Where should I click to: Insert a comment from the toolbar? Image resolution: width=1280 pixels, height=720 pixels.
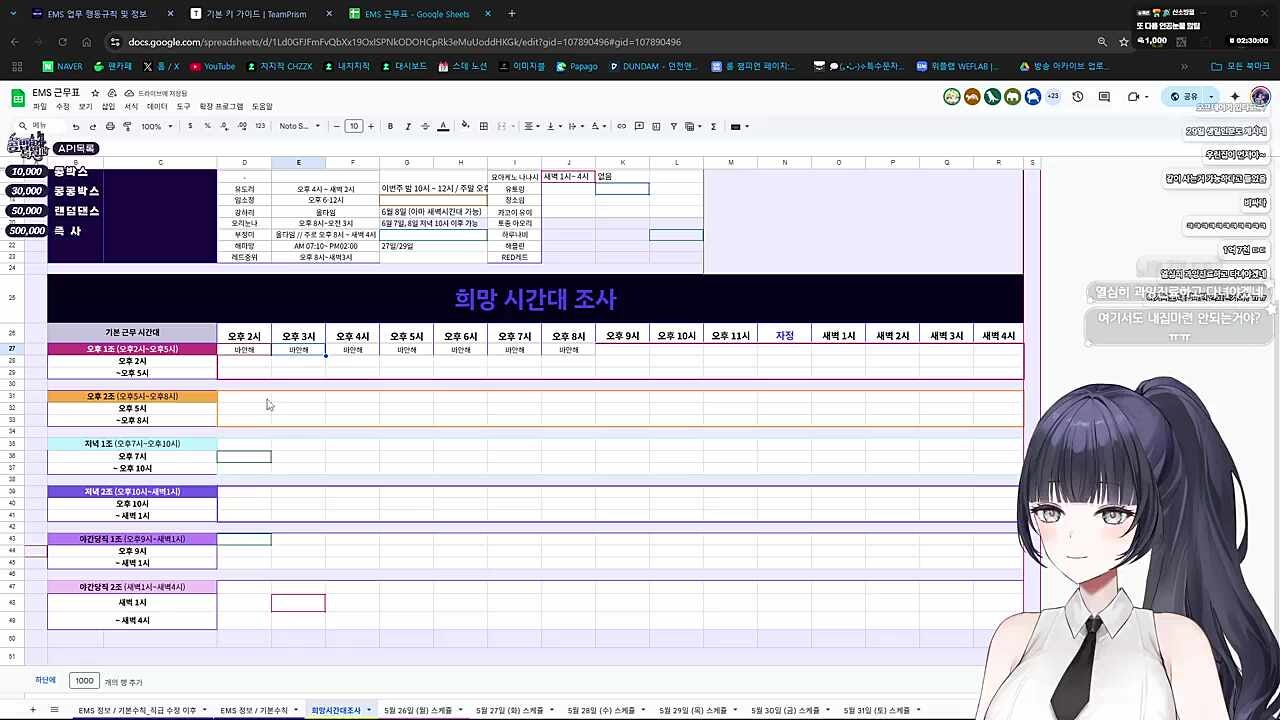(x=639, y=127)
